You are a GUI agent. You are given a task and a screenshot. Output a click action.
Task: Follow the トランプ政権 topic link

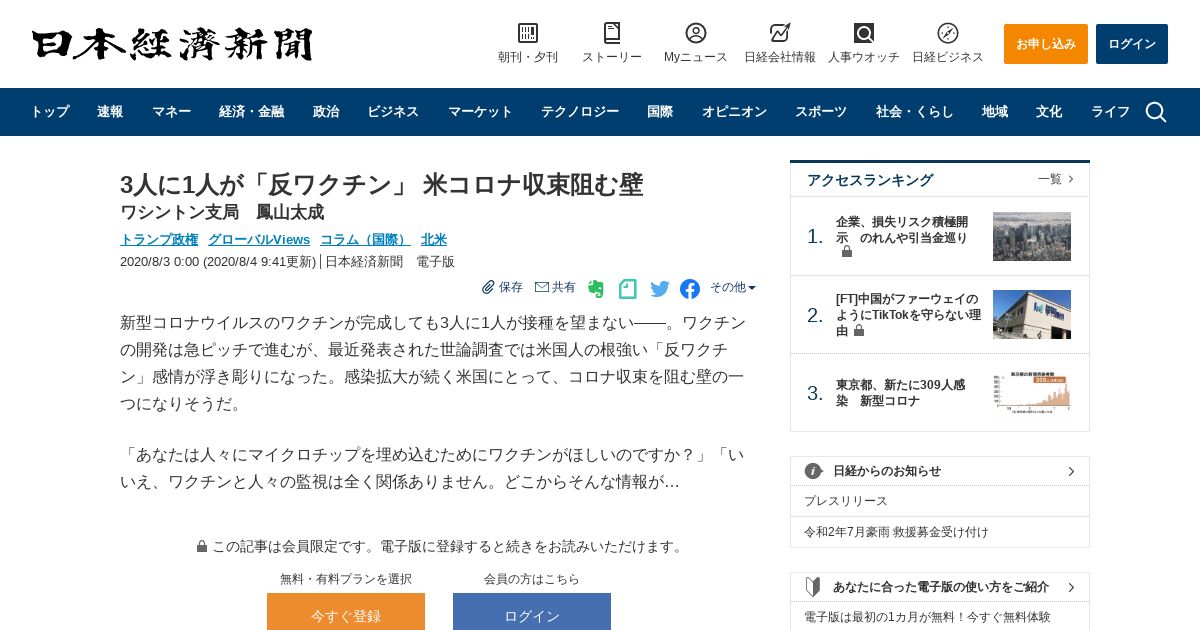159,239
